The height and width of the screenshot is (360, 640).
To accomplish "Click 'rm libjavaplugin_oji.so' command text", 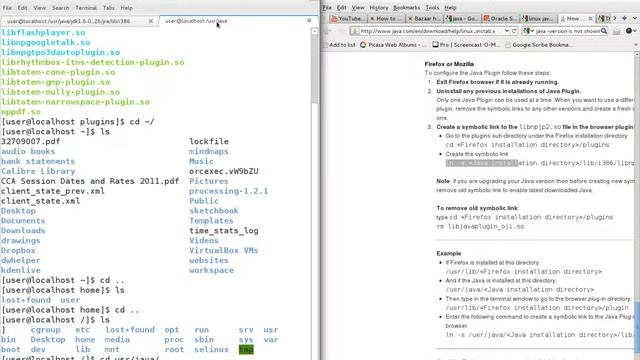I will click(480, 226).
